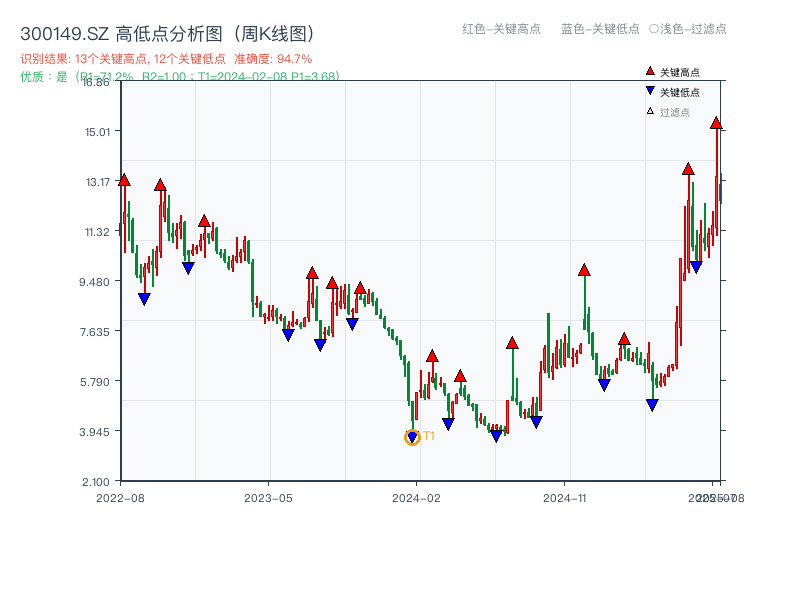Screen dimensions: 800x600
Task: Click the 蓝色-关键低点 header legend text
Action: click(x=600, y=29)
